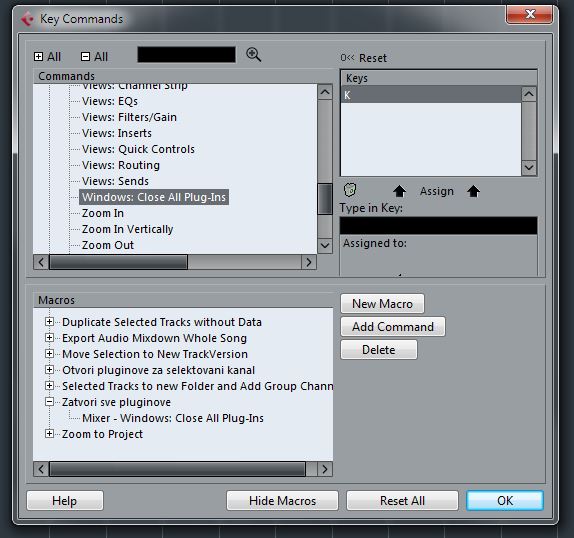The width and height of the screenshot is (574, 538).
Task: Click the Cubase logo in the title bar
Action: pos(27,19)
